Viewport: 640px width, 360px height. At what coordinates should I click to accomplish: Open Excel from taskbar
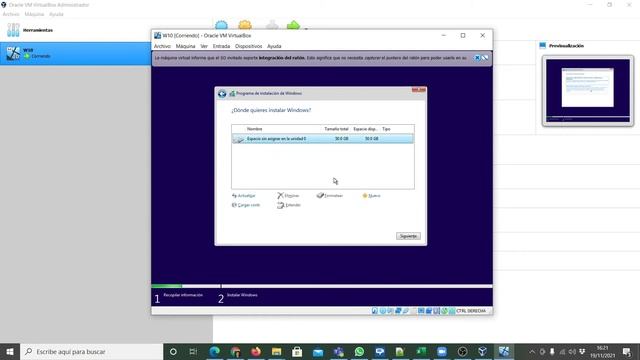click(x=421, y=351)
